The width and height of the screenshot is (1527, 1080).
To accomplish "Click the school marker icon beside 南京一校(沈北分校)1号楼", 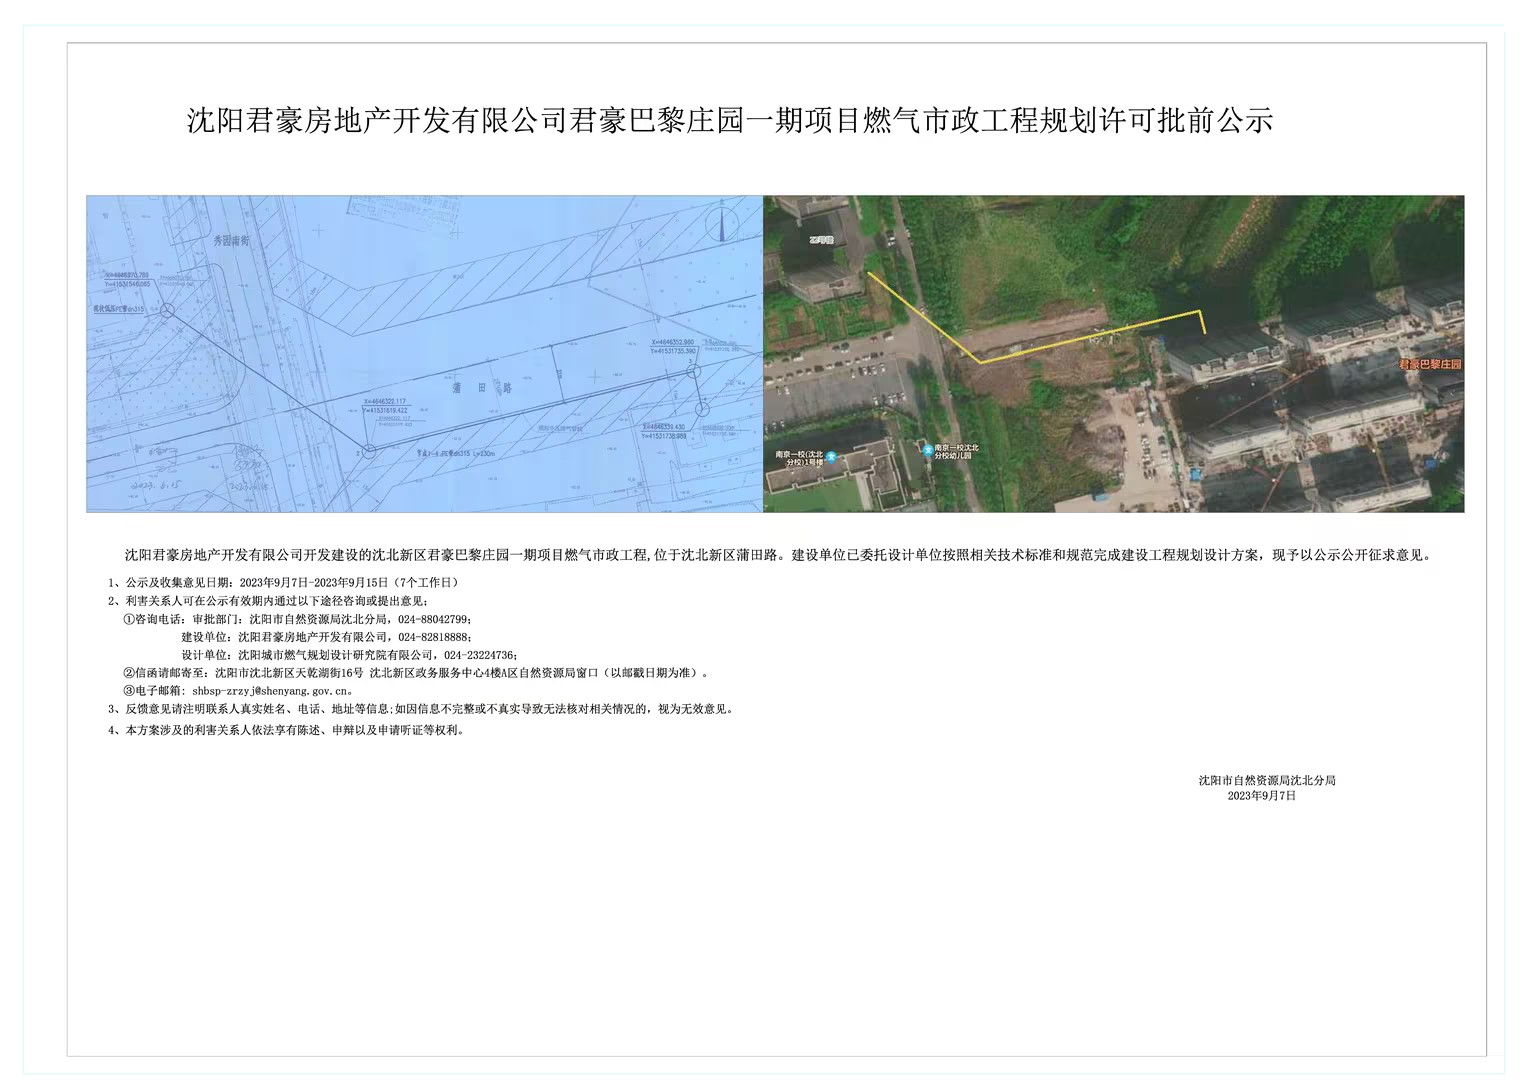I will (829, 457).
